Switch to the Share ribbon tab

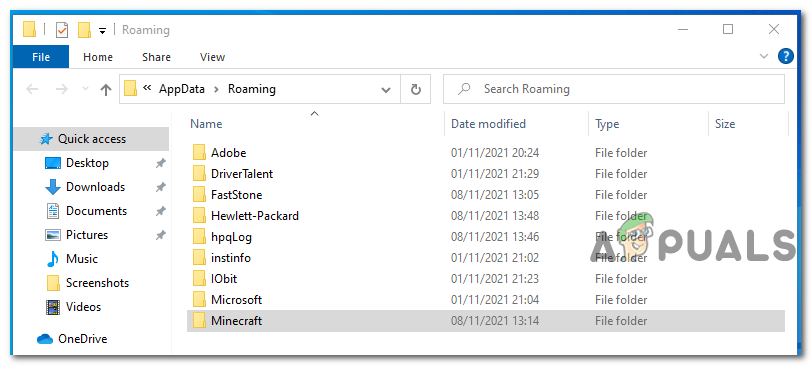tap(156, 57)
